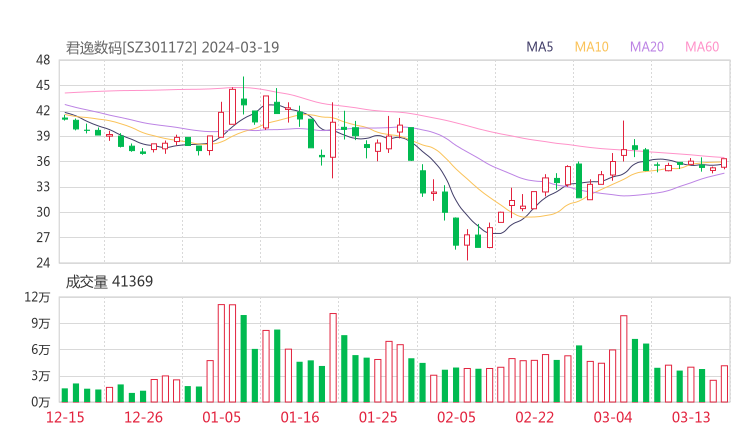Viewport: 740px width, 440px height.
Task: Click the 12-15 date axis label
Action: 65,417
